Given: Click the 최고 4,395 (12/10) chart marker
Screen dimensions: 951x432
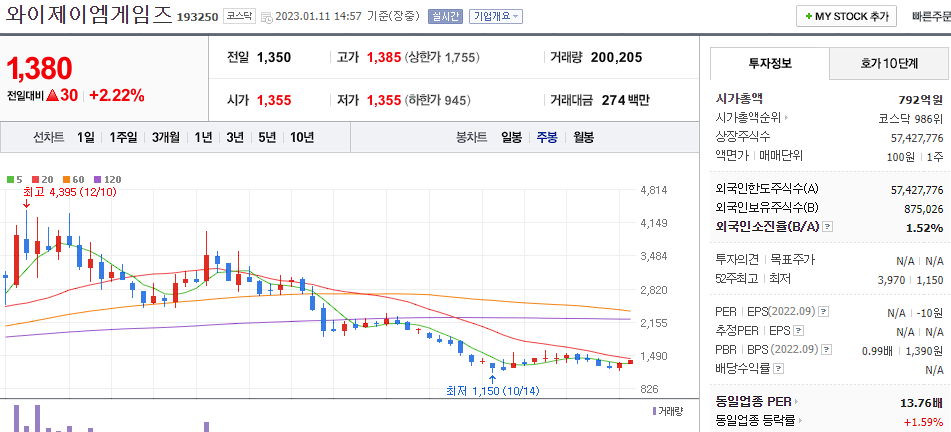Looking at the screenshot, I should pos(69,192).
